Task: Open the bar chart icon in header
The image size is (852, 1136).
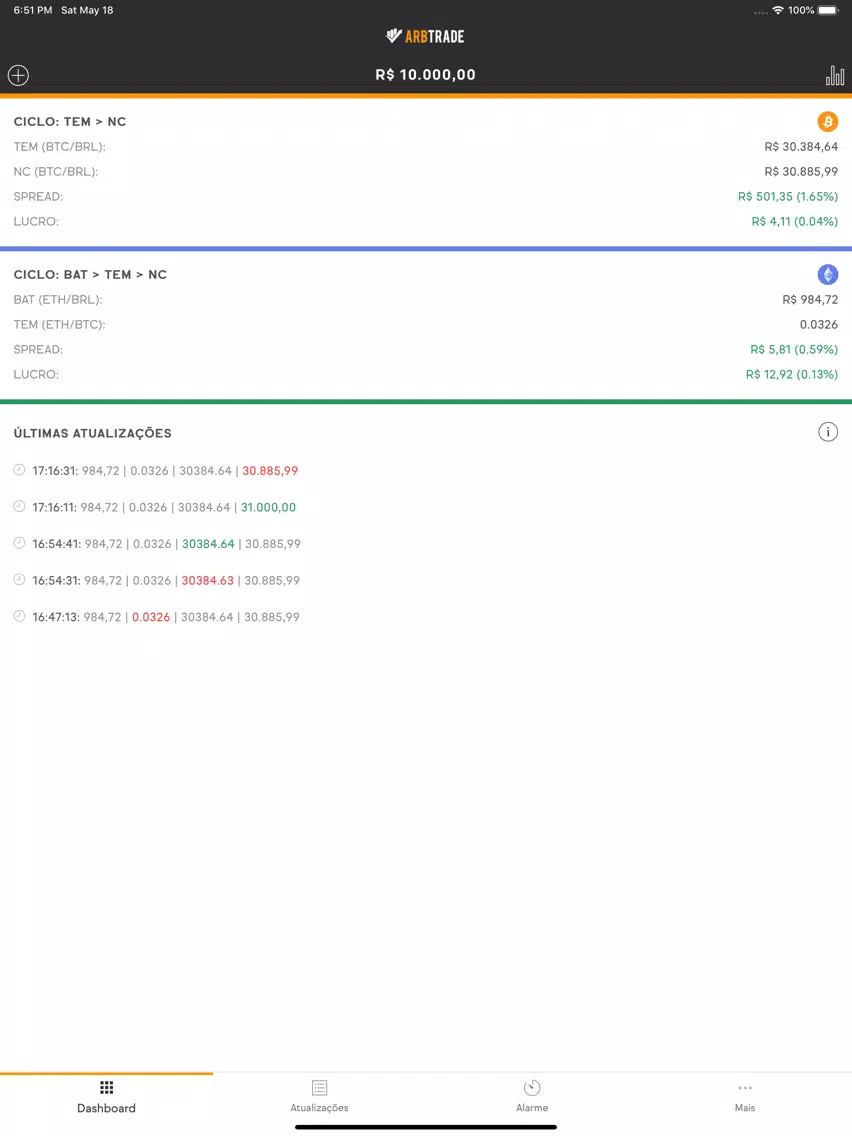Action: [835, 75]
